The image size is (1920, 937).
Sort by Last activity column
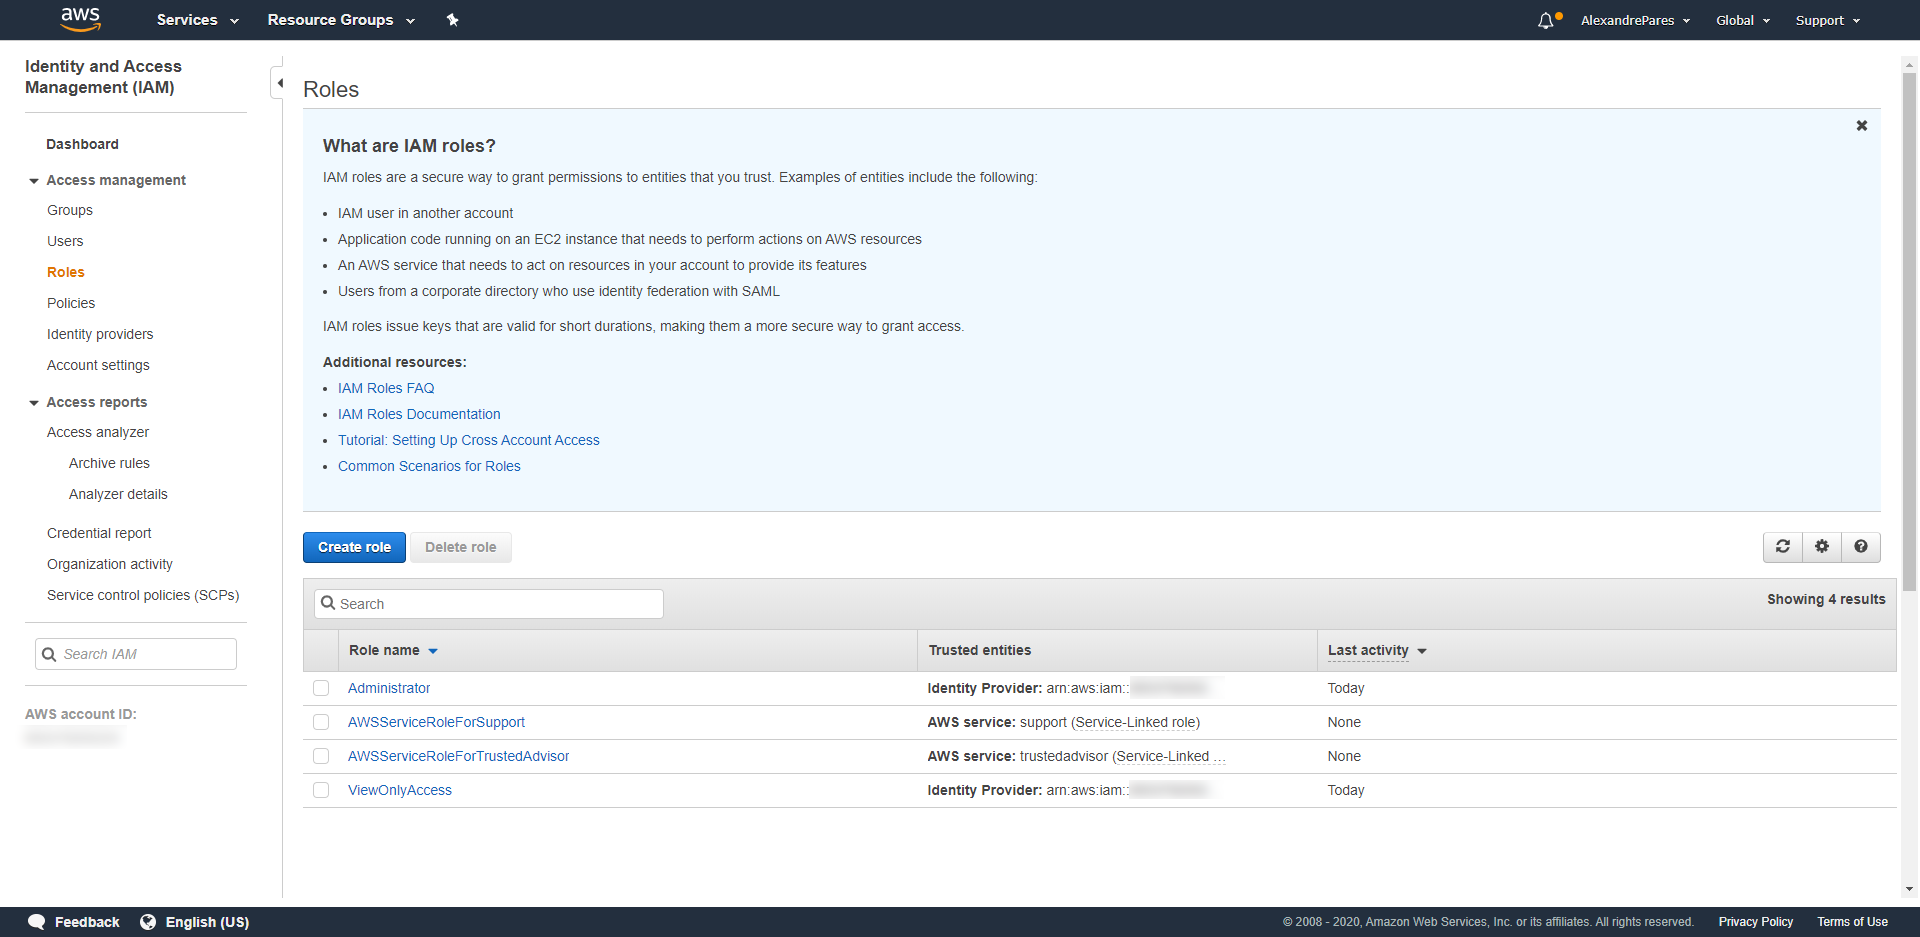pyautogui.click(x=1377, y=650)
